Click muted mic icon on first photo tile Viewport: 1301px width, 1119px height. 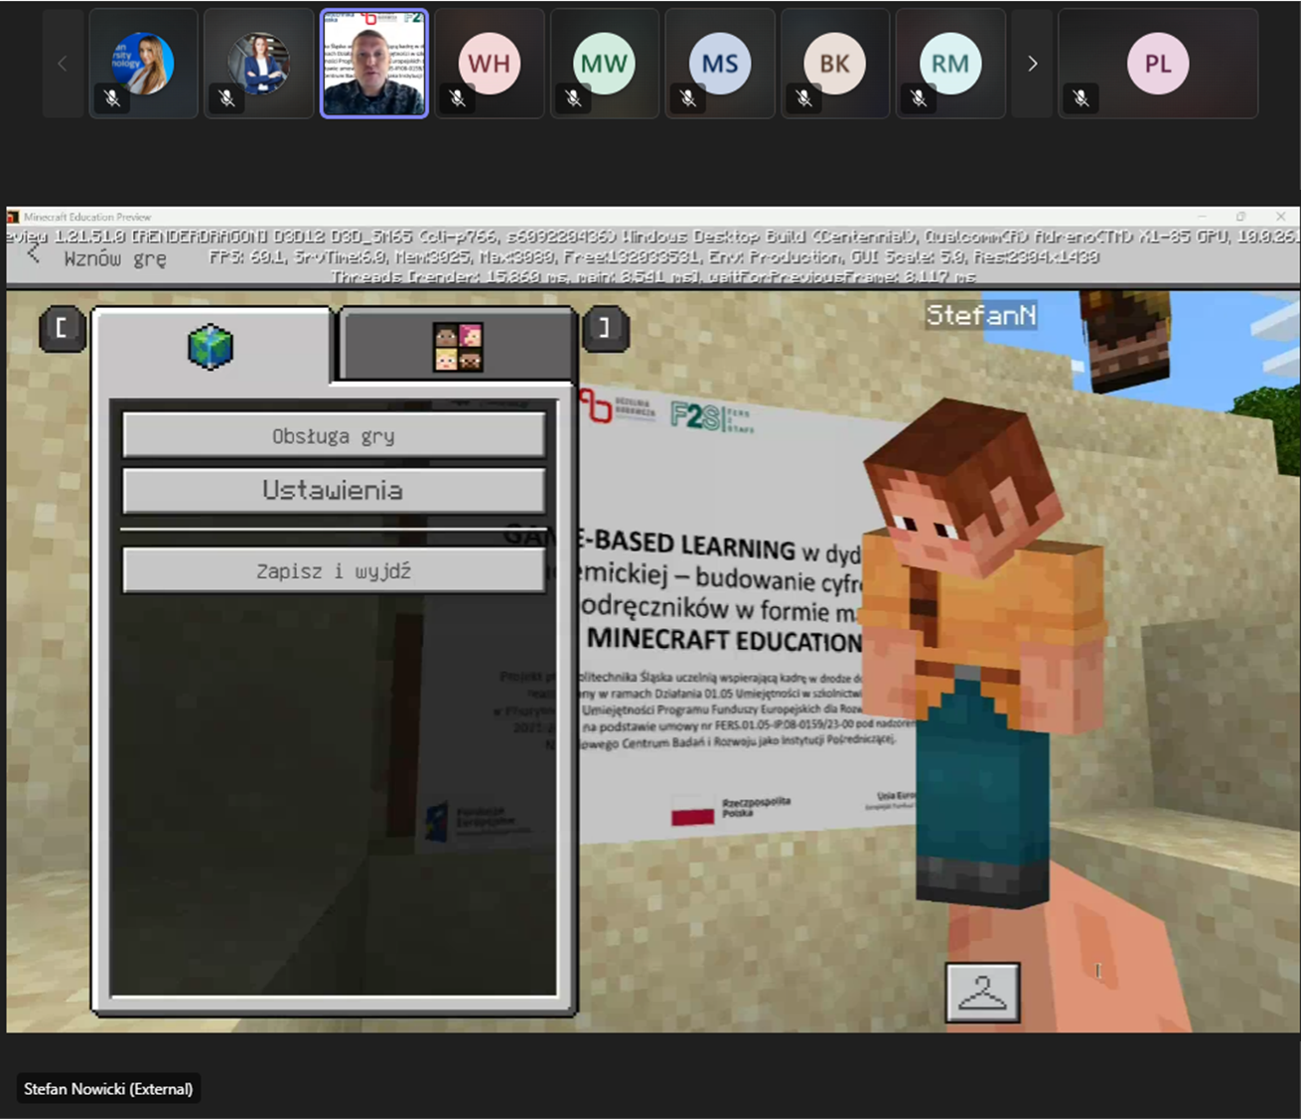tap(112, 98)
